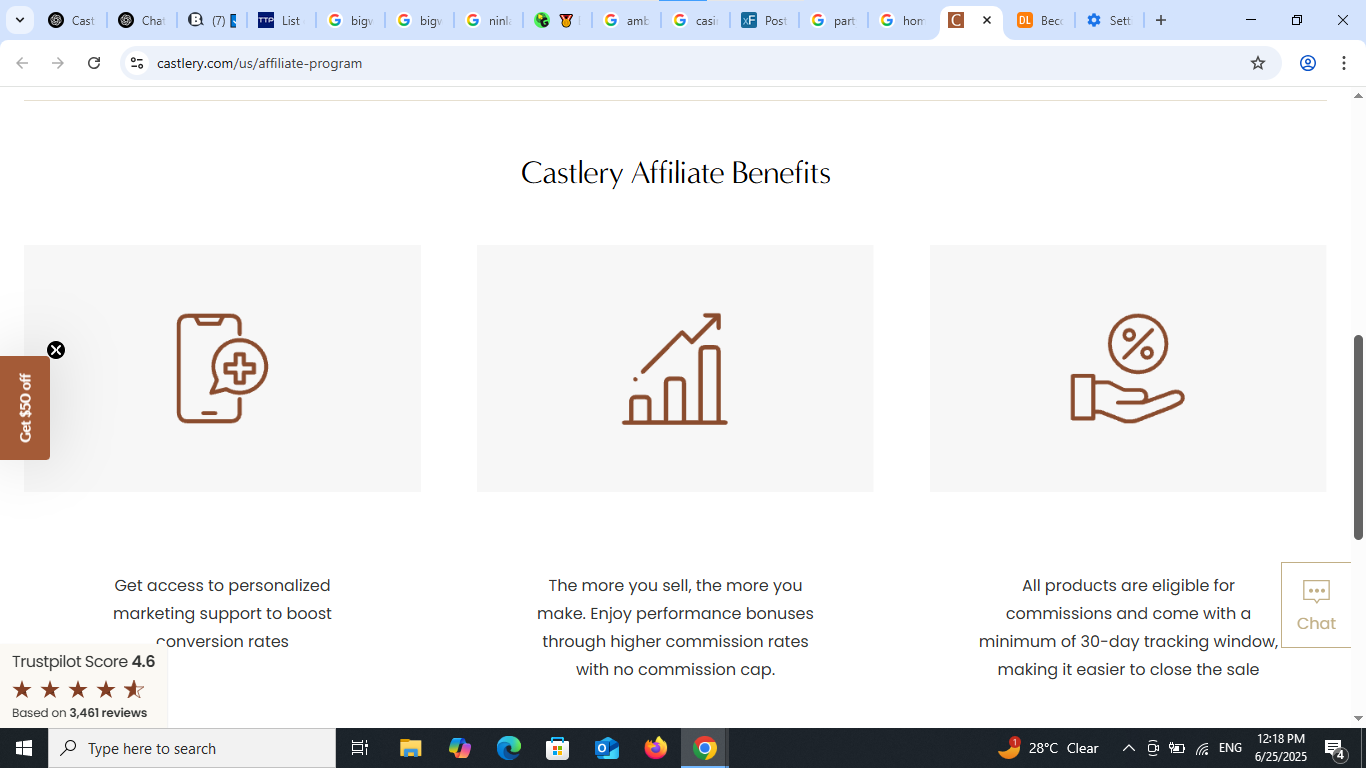Screen dimensions: 1366x768
Task: Open File Explorer from the taskbar
Action: click(x=411, y=748)
